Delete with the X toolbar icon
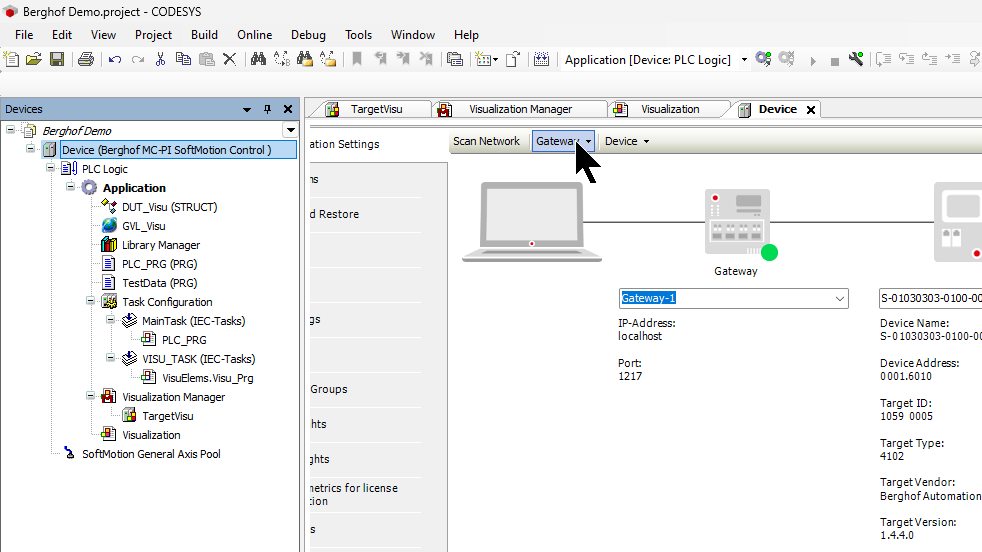This screenshot has width=982, height=552. (x=230, y=60)
